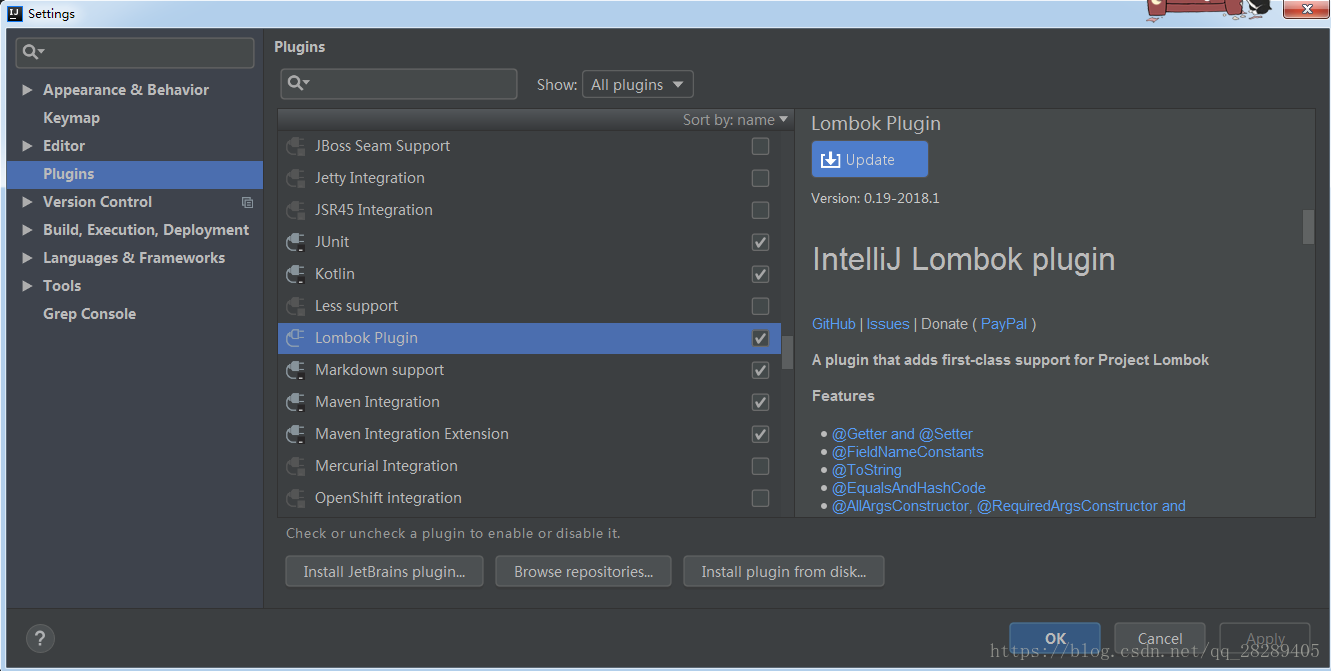Click the plugins search magnifier icon
Viewport: 1331px width, 671px height.
point(298,83)
